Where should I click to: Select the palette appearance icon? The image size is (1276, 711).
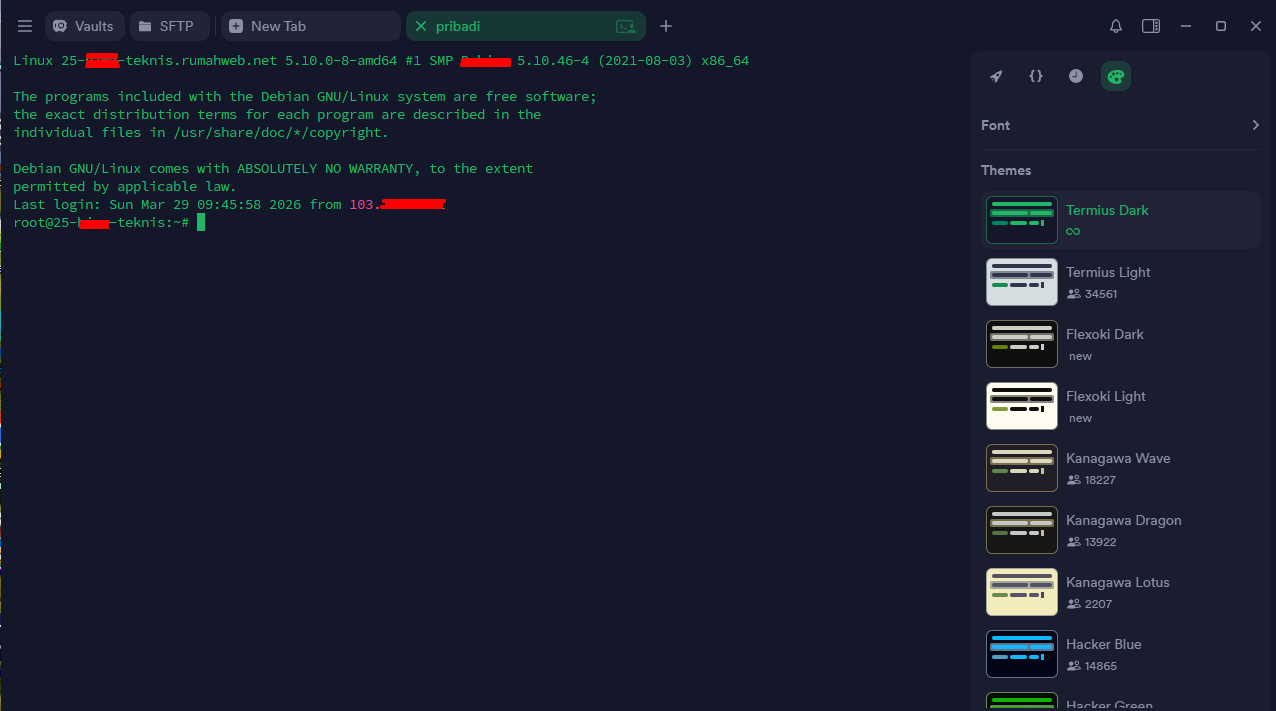[1116, 76]
